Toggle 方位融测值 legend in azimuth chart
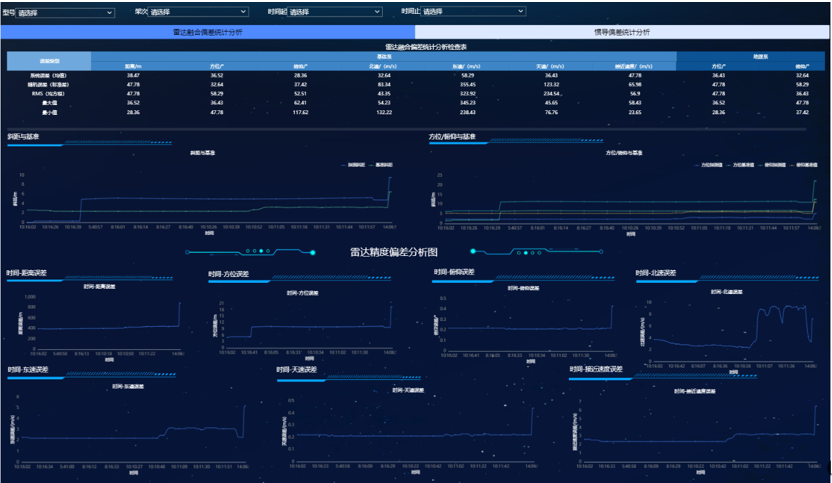The height and width of the screenshot is (483, 832). click(708, 163)
